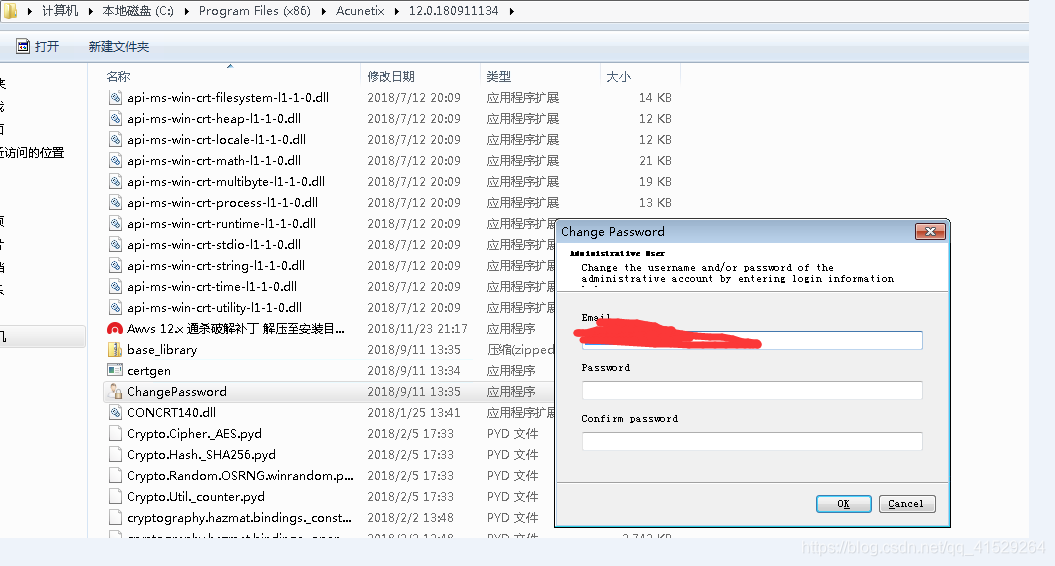This screenshot has height=566, width=1055.
Task: Select the Awvs 12.x 通杀破解补丁 file name
Action: pyautogui.click(x=235, y=328)
